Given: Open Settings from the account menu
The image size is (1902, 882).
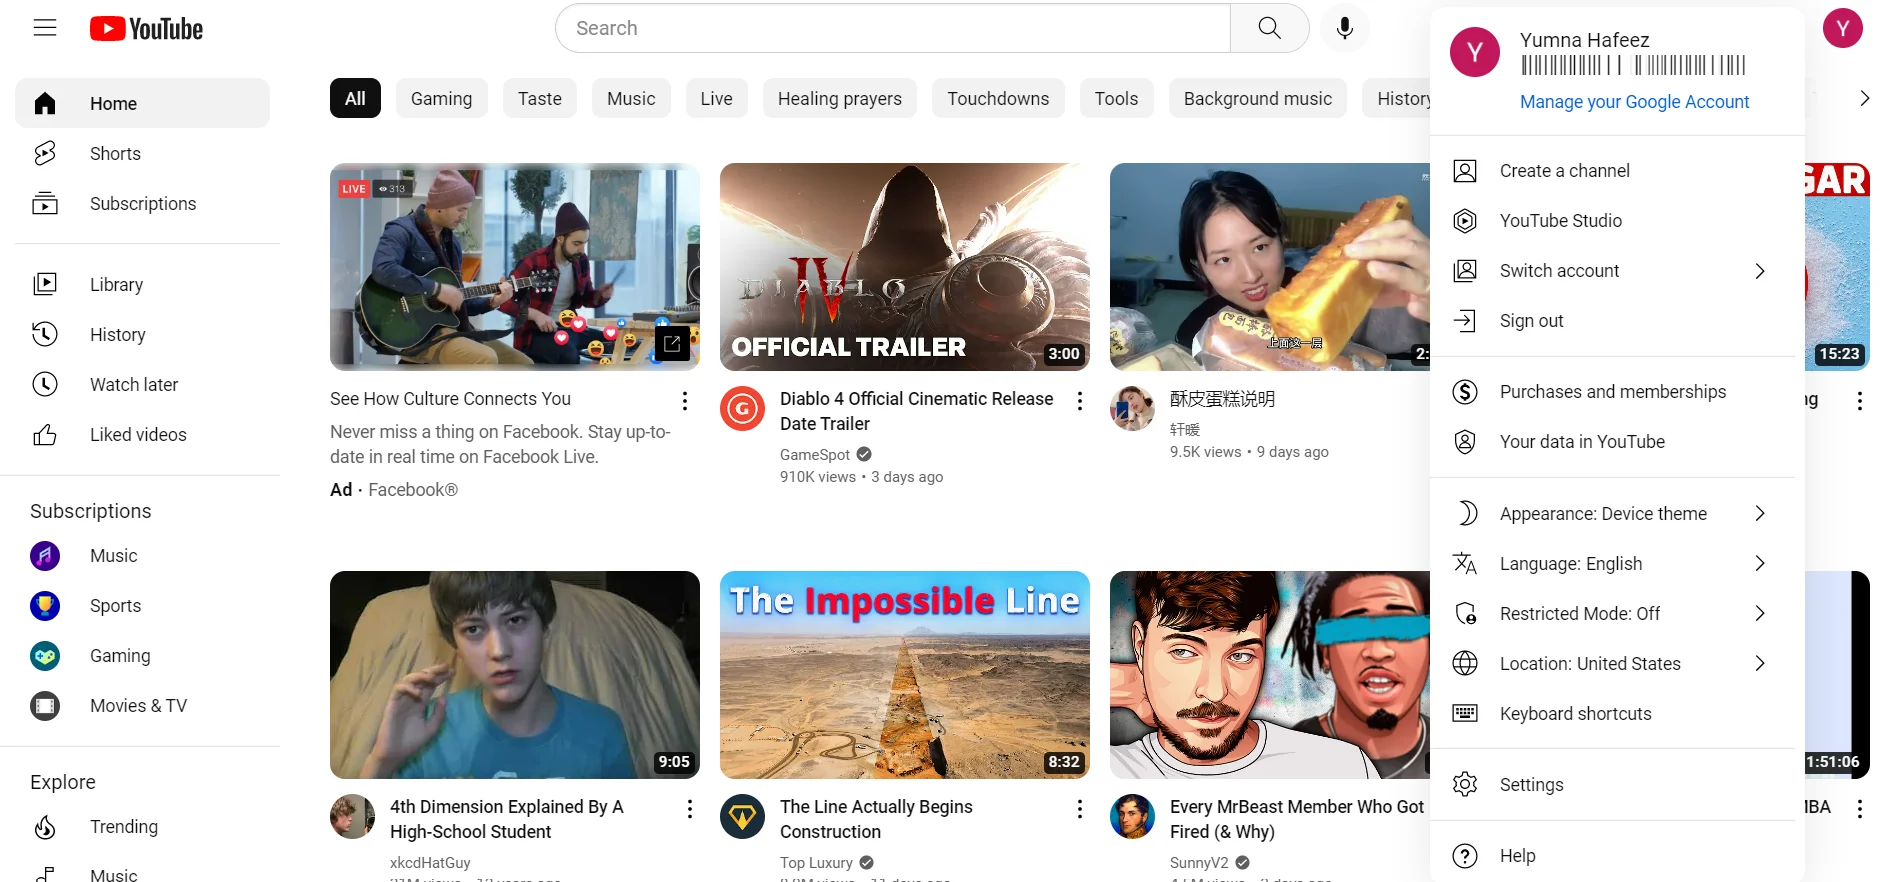Looking at the screenshot, I should (1612, 784).
